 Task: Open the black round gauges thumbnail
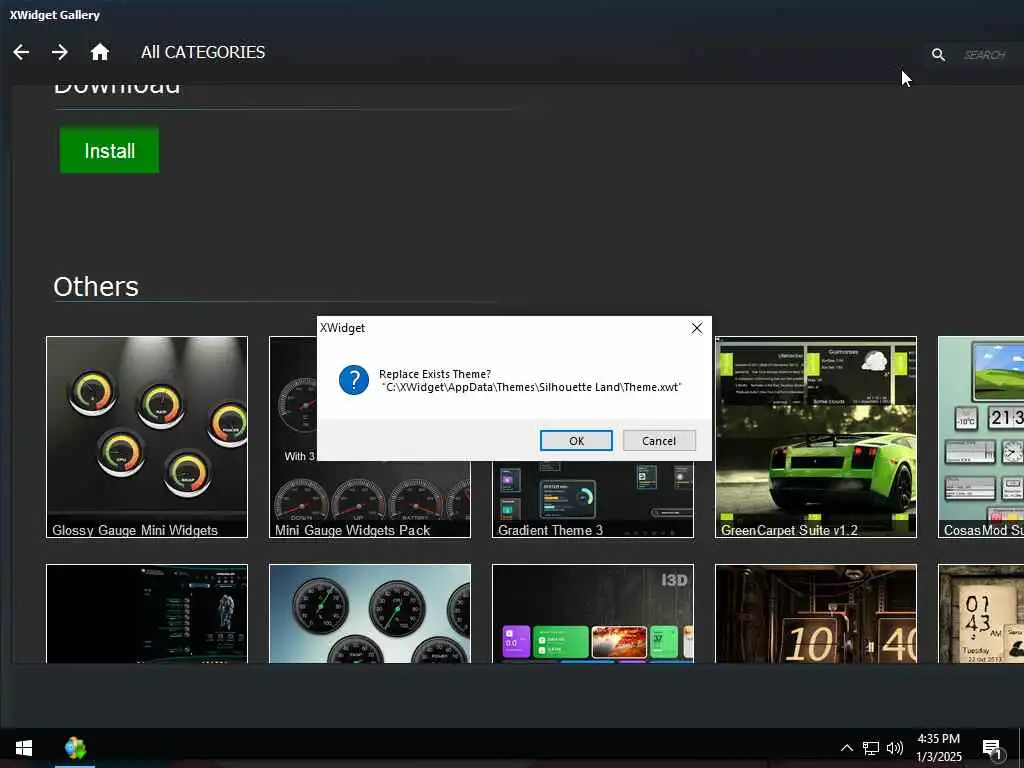tap(370, 614)
